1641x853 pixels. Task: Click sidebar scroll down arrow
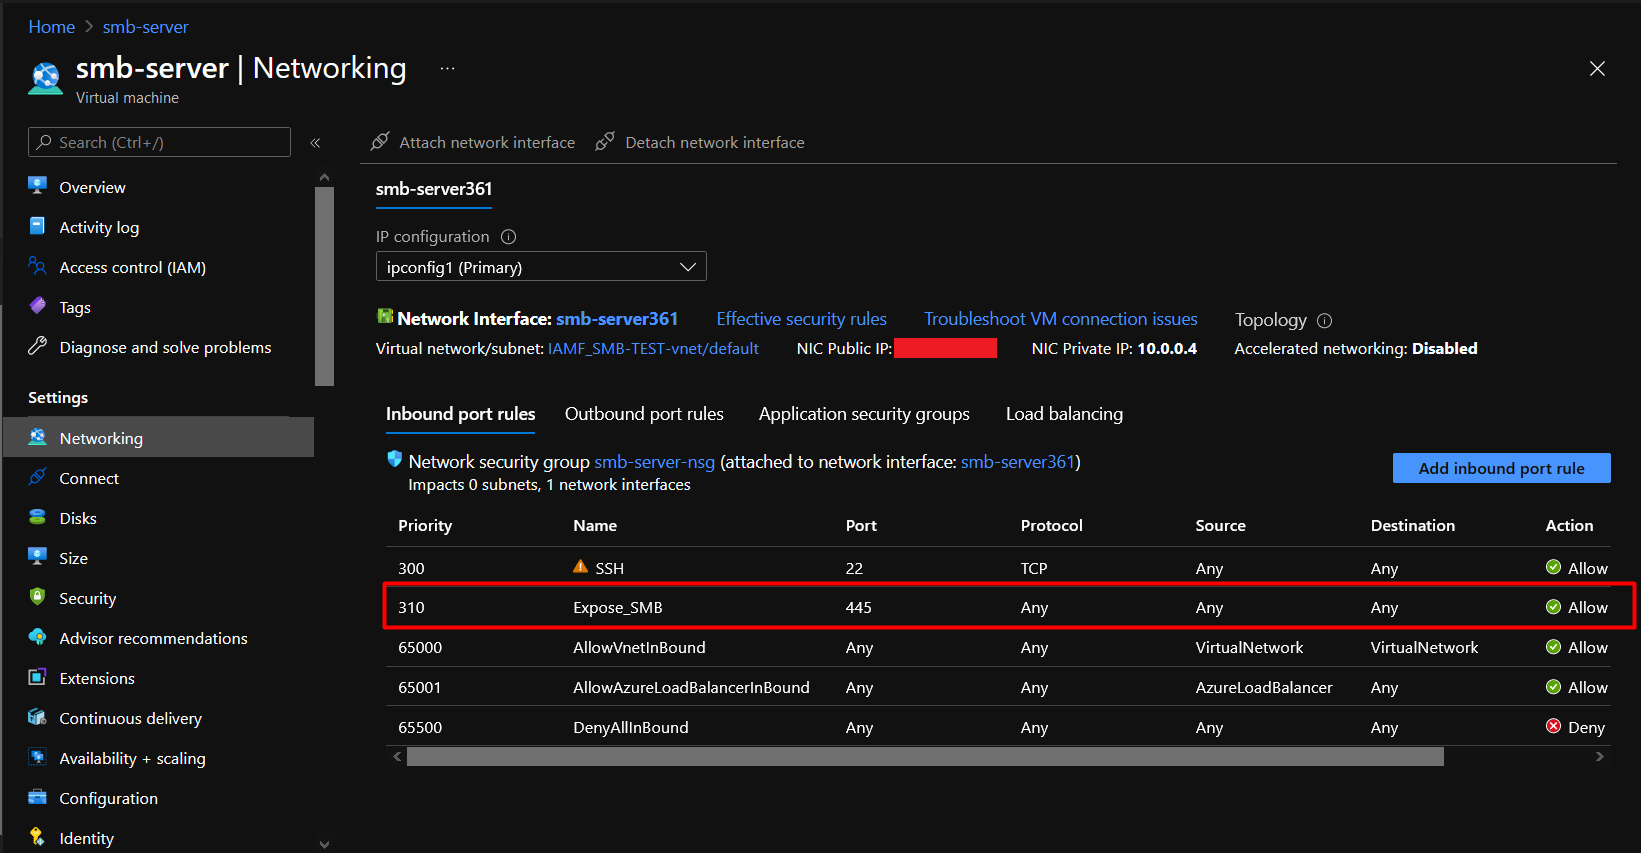pyautogui.click(x=324, y=845)
